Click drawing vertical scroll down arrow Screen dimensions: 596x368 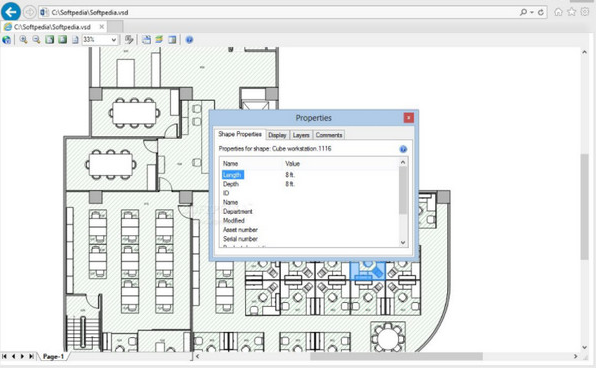tap(585, 347)
